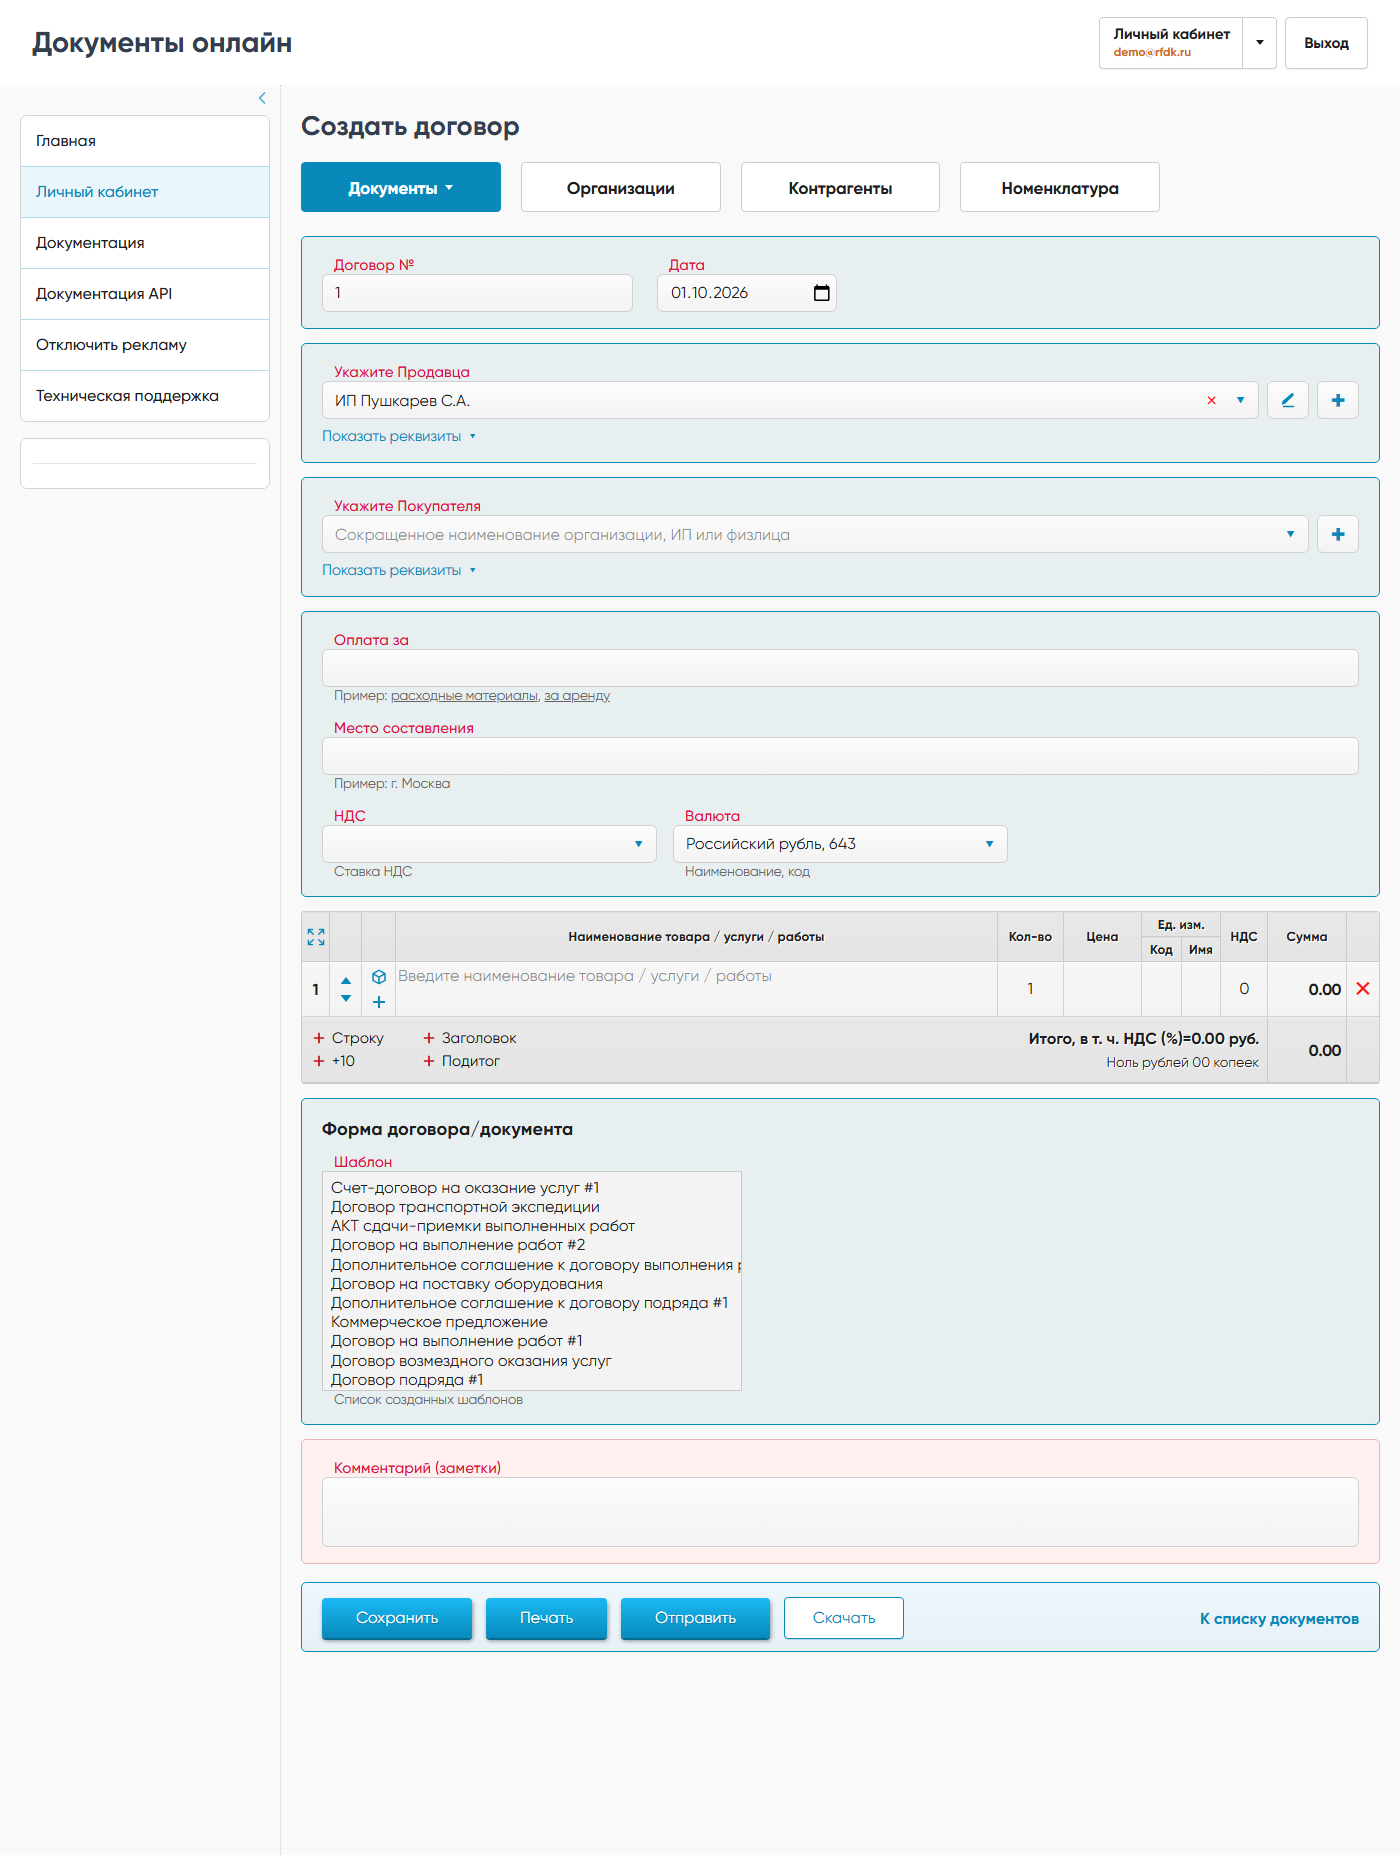This screenshot has height=1855, width=1400.
Task: Add ten rows with the +10 link
Action: [334, 1061]
